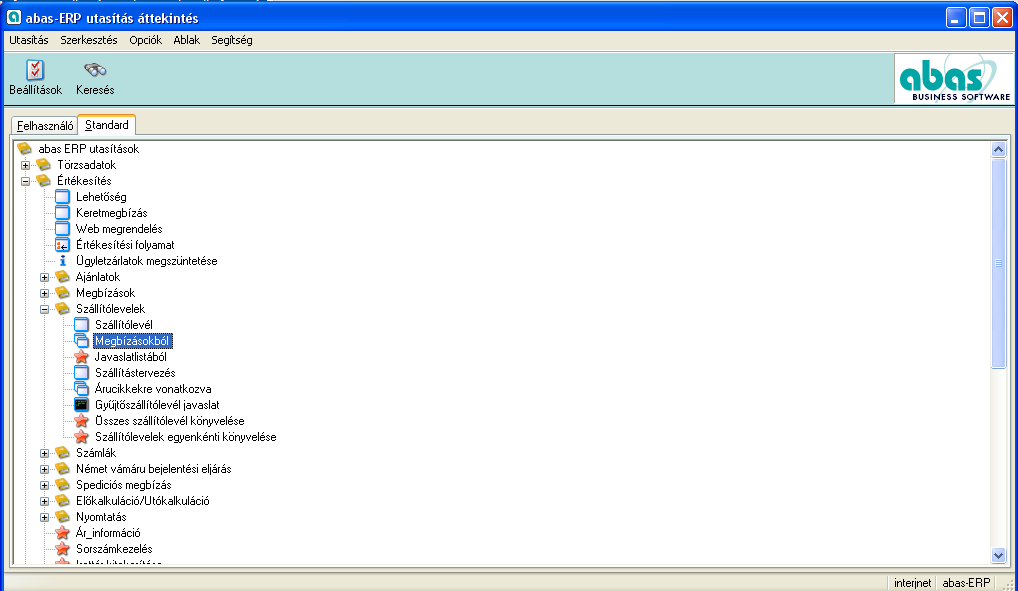
Task: Select the Ár_információ entry
Action: [x=108, y=533]
